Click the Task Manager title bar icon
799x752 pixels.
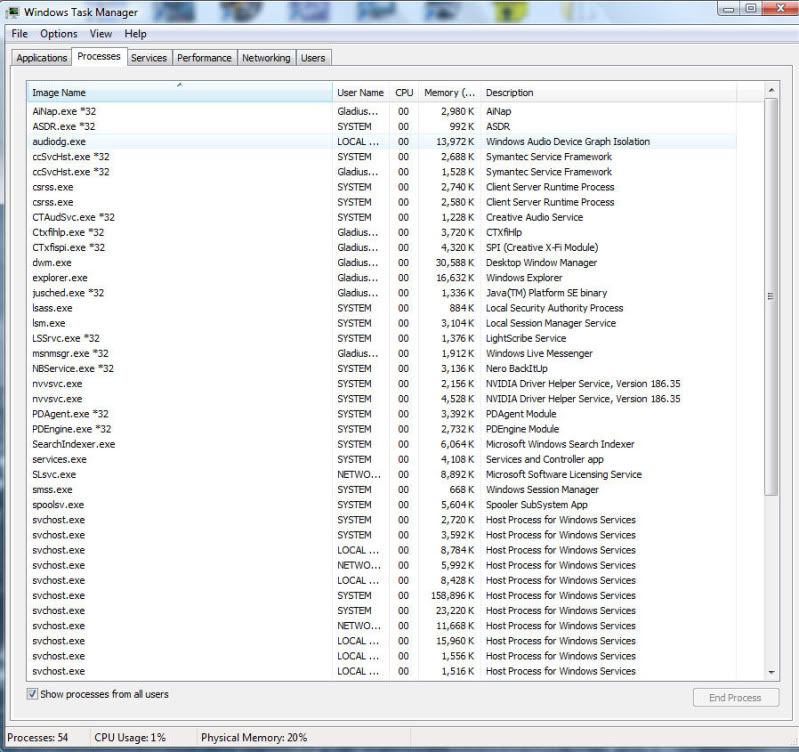point(13,12)
